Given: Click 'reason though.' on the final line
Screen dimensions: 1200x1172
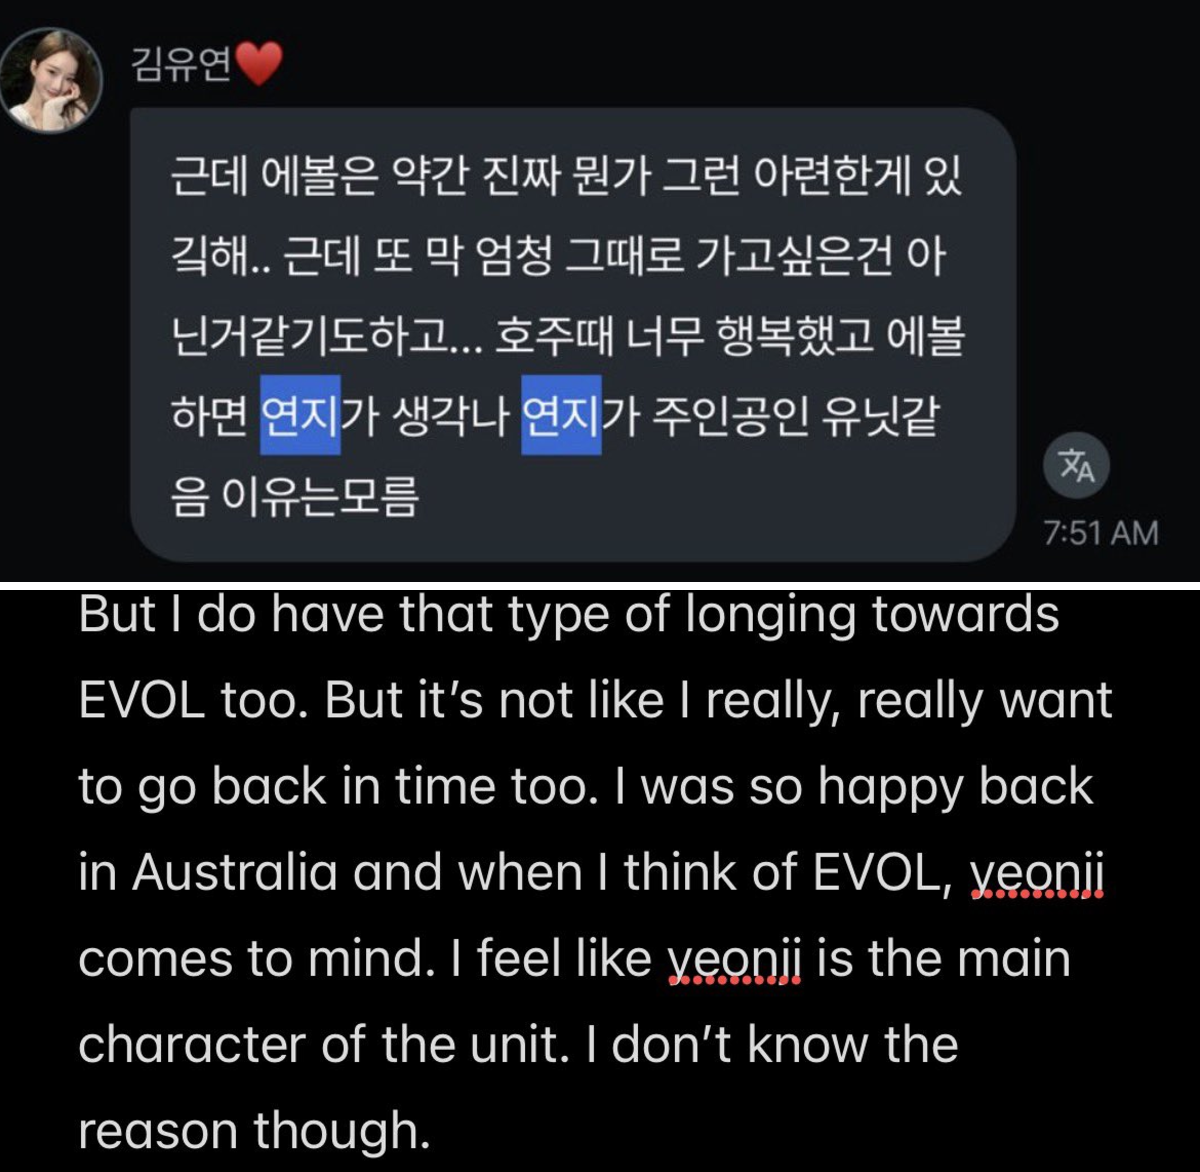Looking at the screenshot, I should (x=254, y=1133).
